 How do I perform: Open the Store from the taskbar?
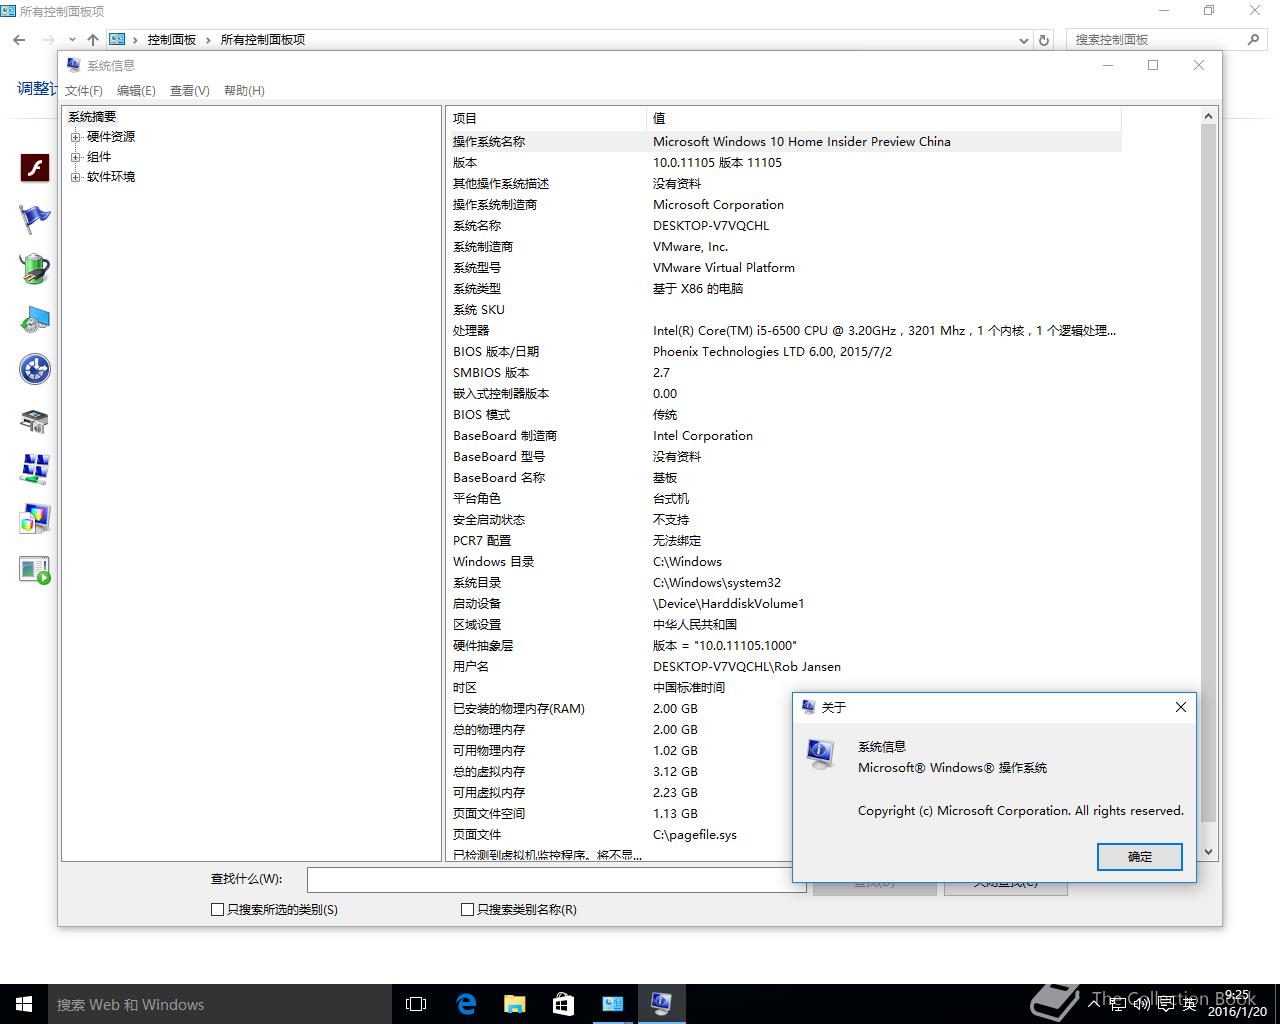[x=564, y=1004]
